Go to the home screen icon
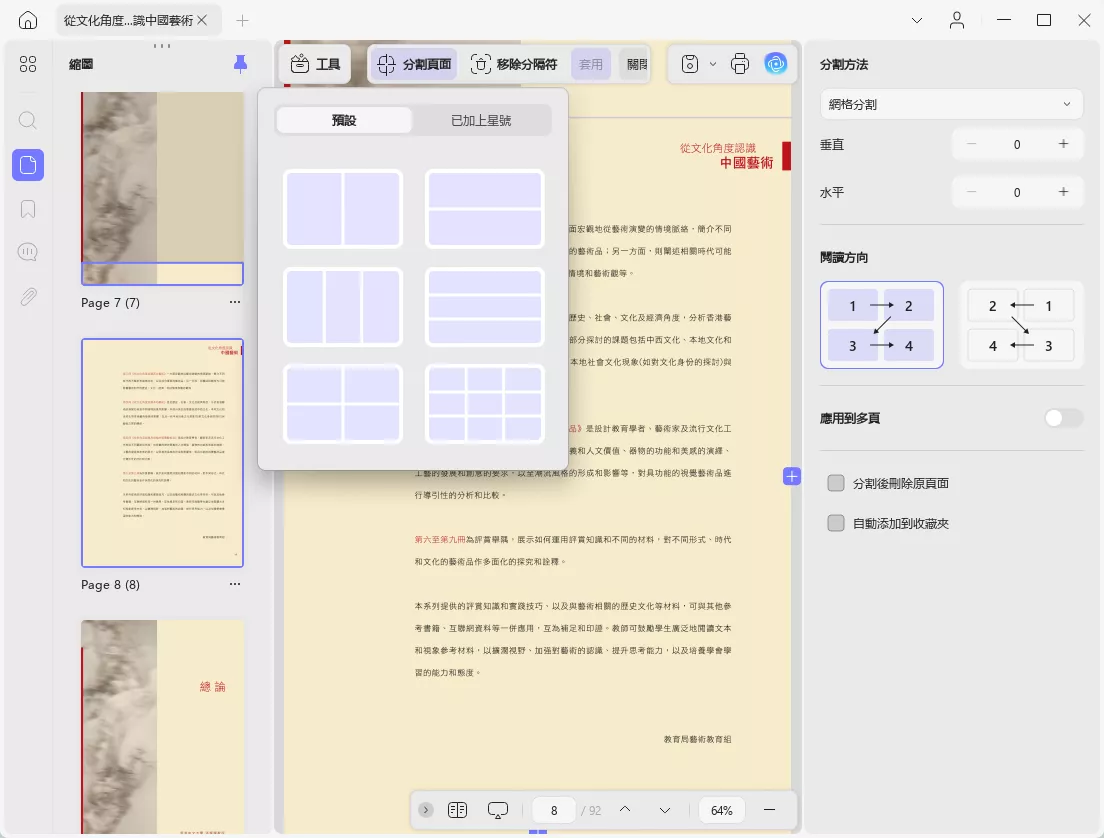The height and width of the screenshot is (838, 1104). click(x=28, y=20)
